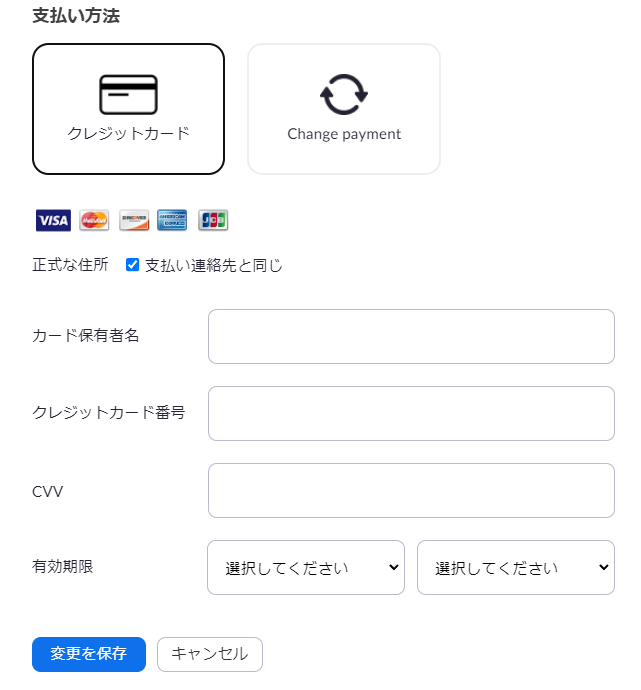The height and width of the screenshot is (690, 641).
Task: Focus the CVV input field
Action: pos(411,490)
